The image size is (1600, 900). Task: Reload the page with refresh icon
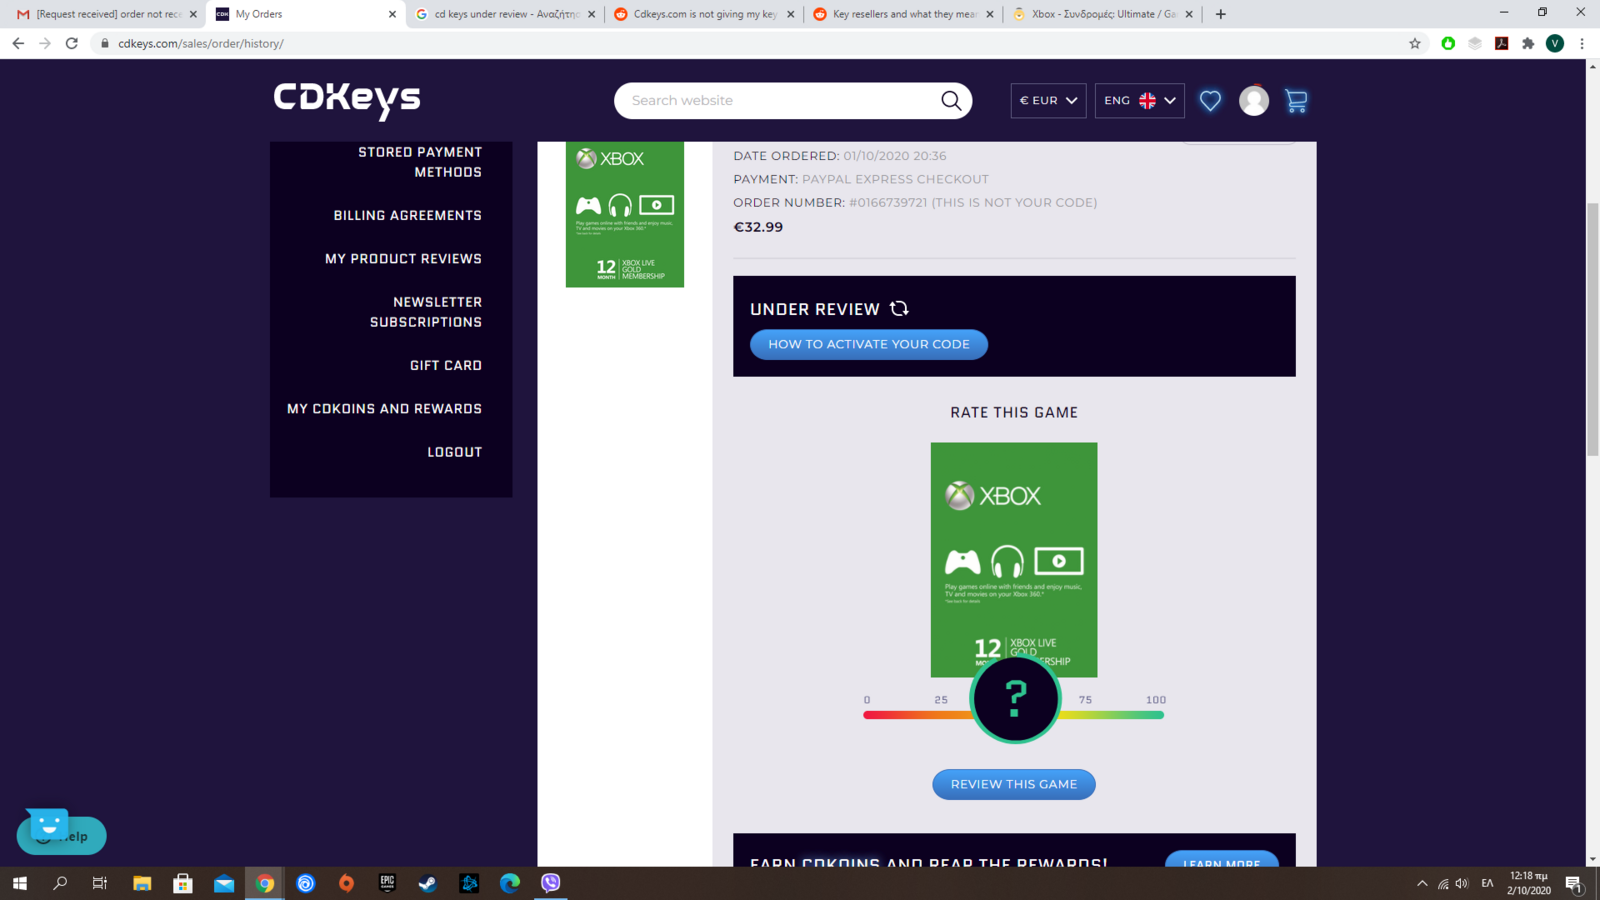(x=72, y=43)
